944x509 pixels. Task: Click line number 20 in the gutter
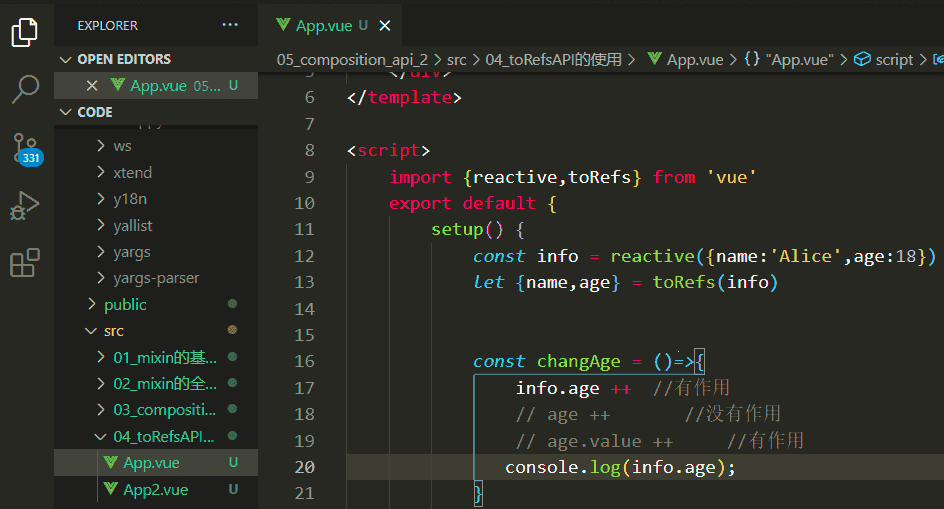[x=305, y=467]
